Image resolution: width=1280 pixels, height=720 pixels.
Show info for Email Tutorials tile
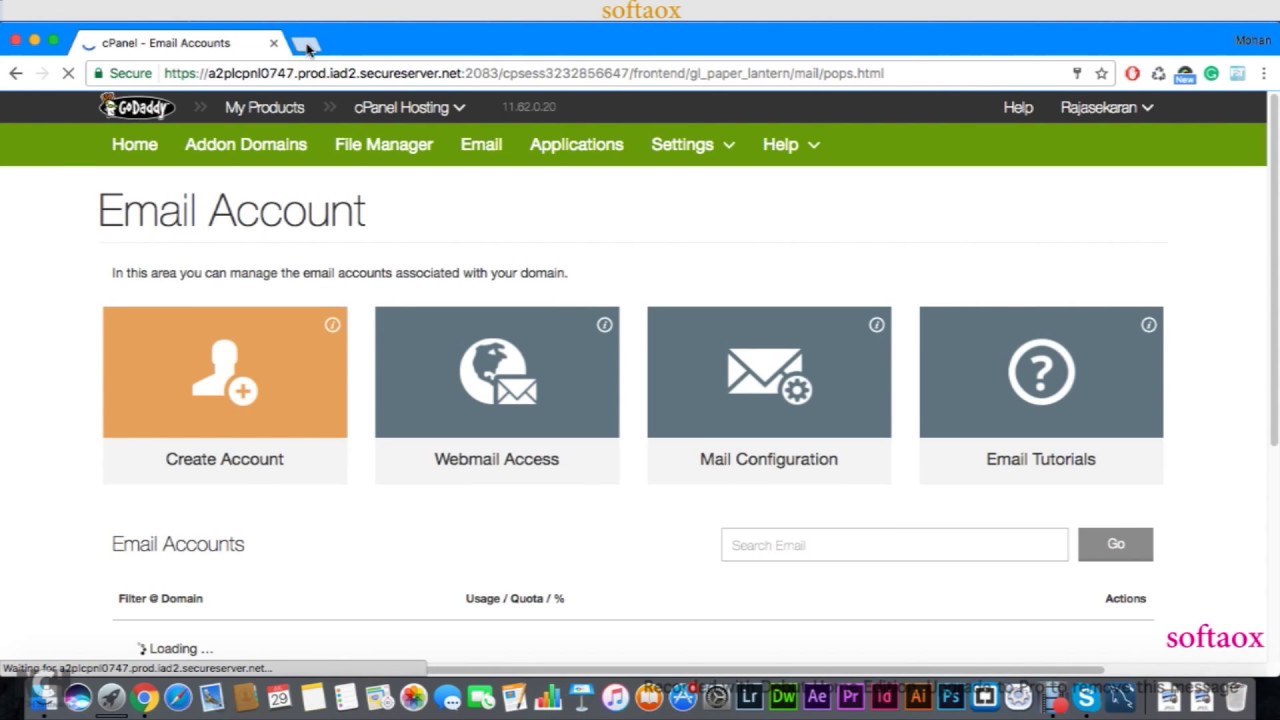(1148, 325)
